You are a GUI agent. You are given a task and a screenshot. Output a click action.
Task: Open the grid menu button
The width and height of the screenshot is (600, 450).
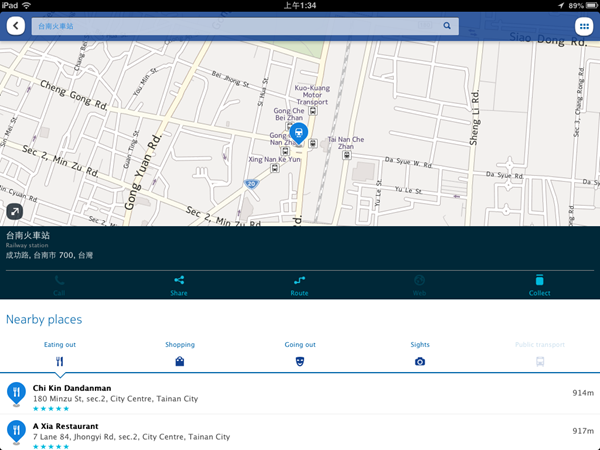[x=584, y=26]
